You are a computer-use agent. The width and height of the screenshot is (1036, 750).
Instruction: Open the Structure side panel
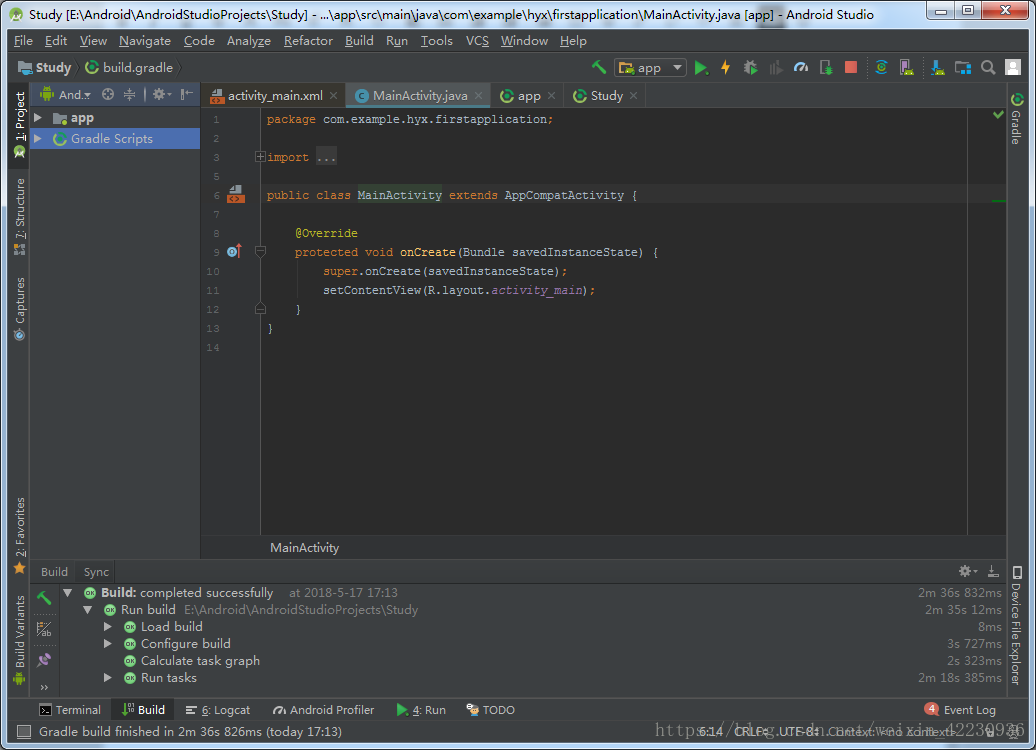coord(19,217)
